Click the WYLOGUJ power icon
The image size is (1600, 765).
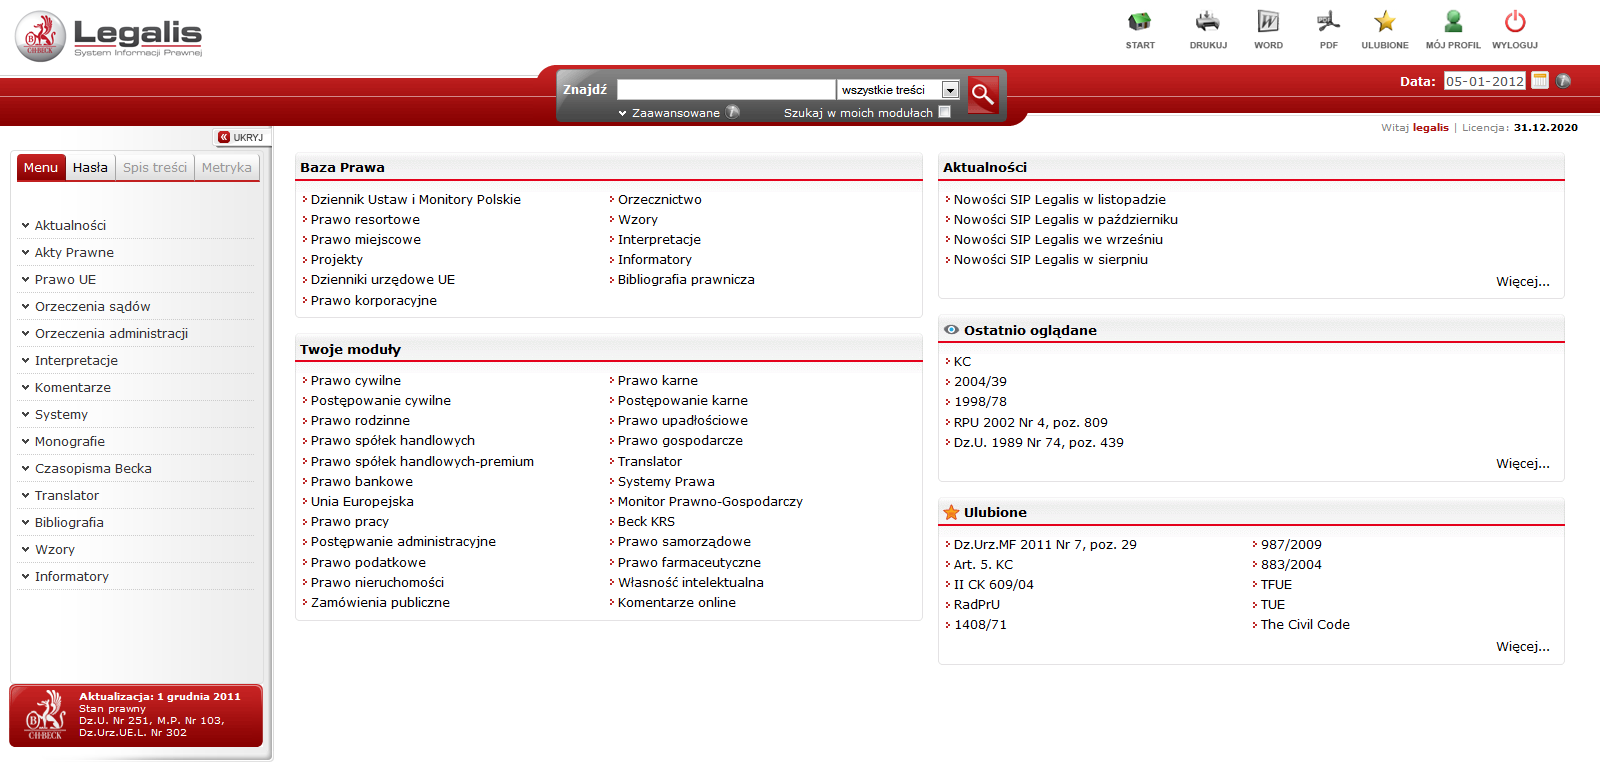click(1515, 21)
